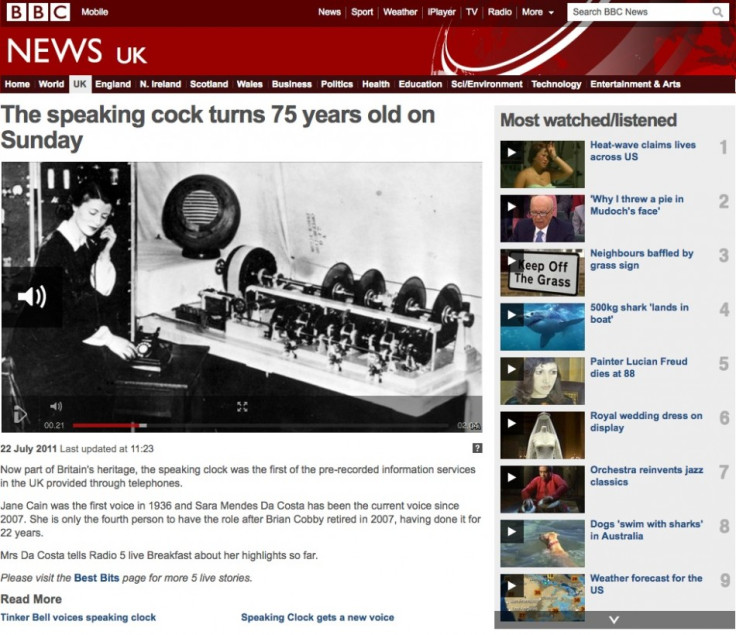The height and width of the screenshot is (635, 736).
Task: Open the More dropdown menu
Action: [537, 12]
